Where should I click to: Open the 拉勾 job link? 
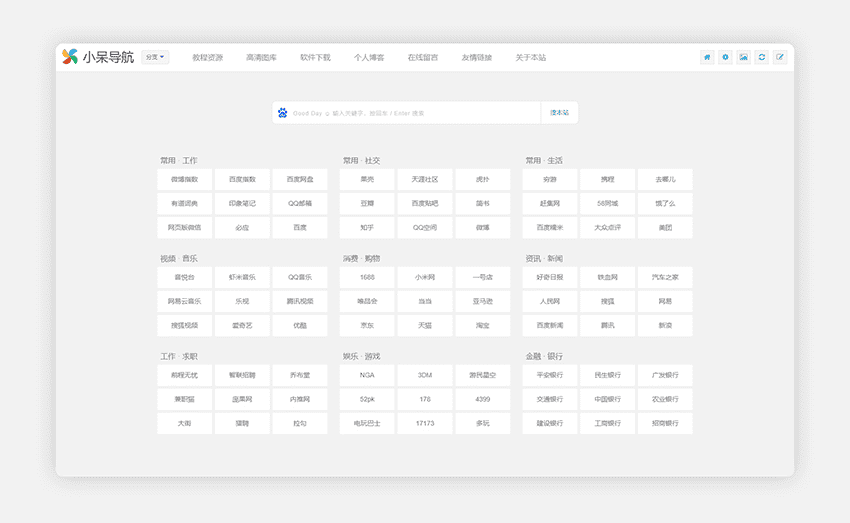[x=300, y=423]
